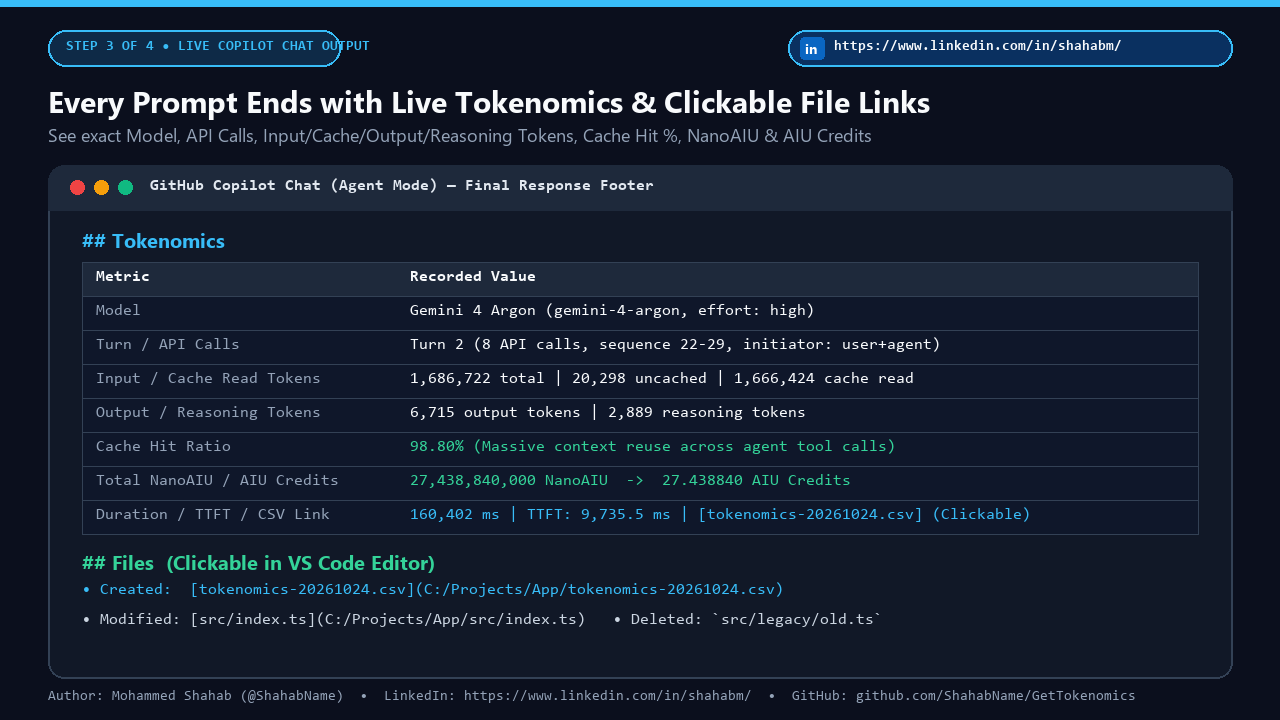Click the '160,402 ms' duration value
Image resolution: width=1280 pixels, height=720 pixels.
tap(455, 514)
